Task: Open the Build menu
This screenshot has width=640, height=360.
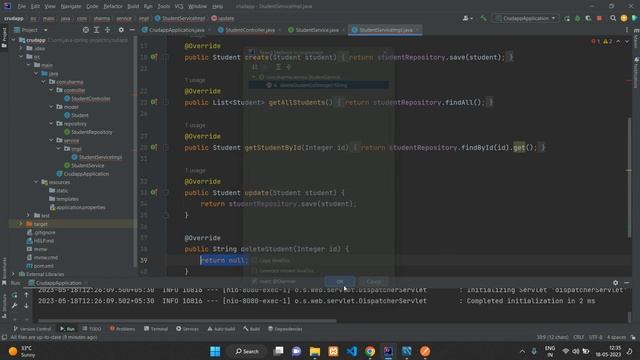Action: [x=133, y=6]
